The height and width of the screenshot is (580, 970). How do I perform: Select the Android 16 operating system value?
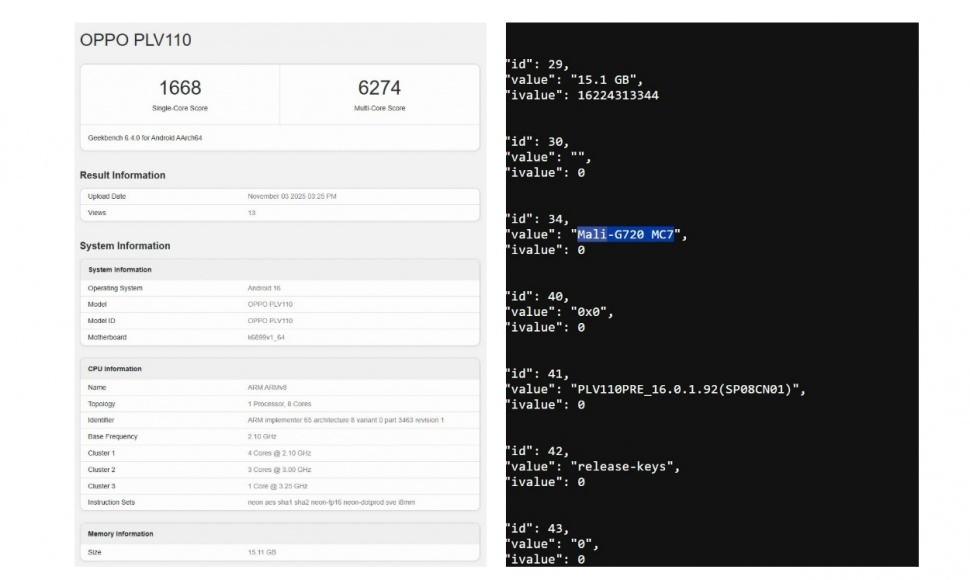pyautogui.click(x=265, y=288)
